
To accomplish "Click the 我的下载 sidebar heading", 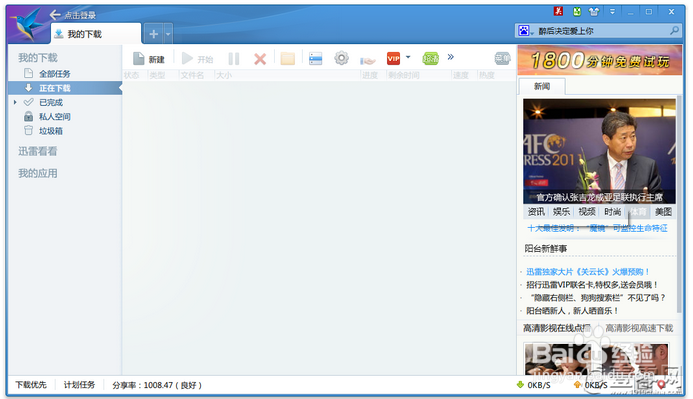I will [x=38, y=57].
